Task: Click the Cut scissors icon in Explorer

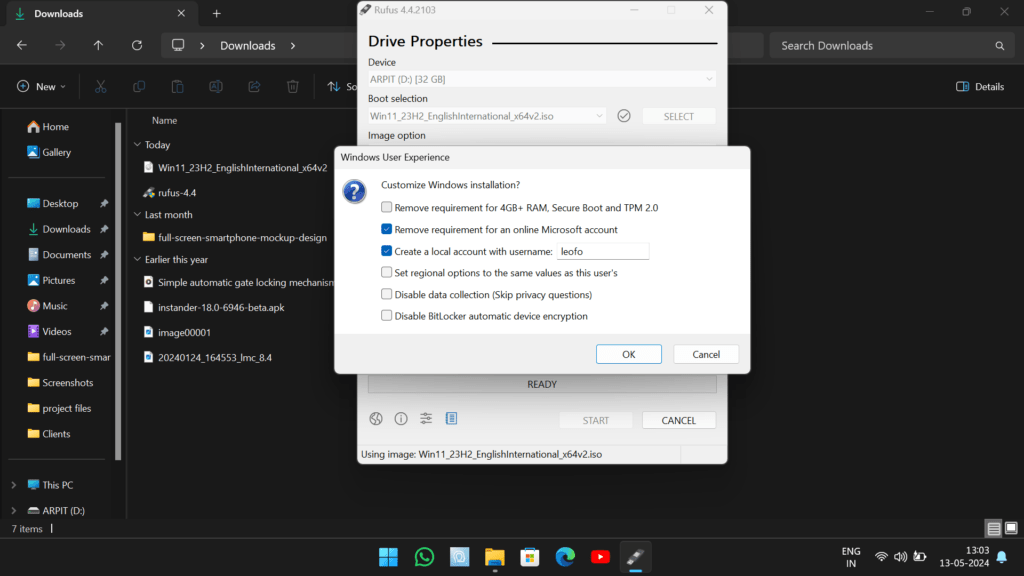Action: click(100, 86)
